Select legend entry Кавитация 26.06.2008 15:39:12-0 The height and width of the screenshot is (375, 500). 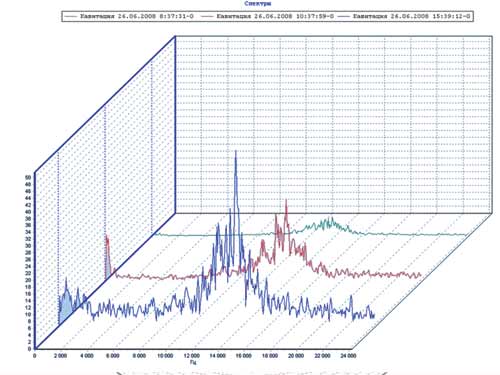(x=411, y=16)
